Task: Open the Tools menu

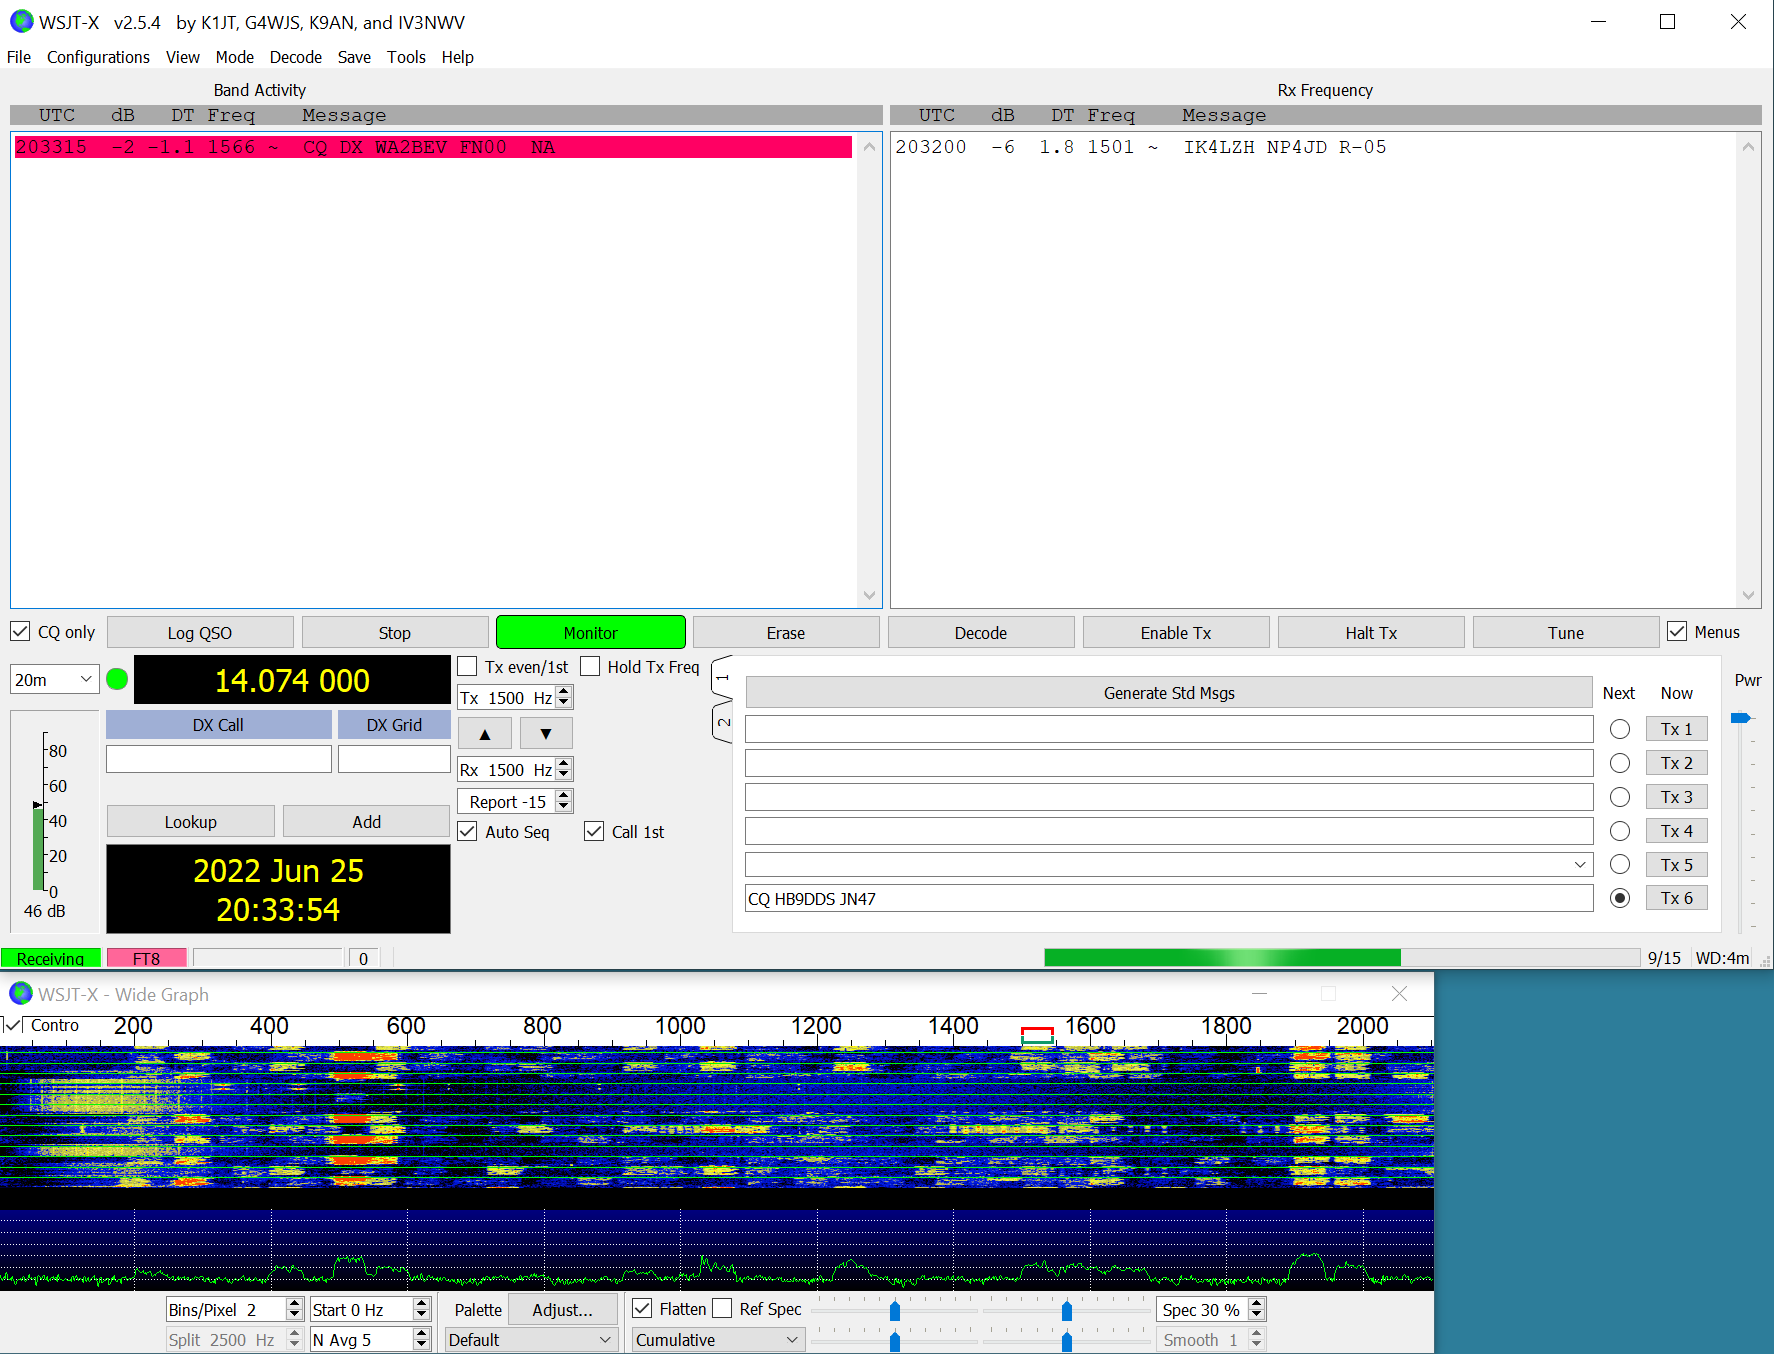Action: coord(407,57)
